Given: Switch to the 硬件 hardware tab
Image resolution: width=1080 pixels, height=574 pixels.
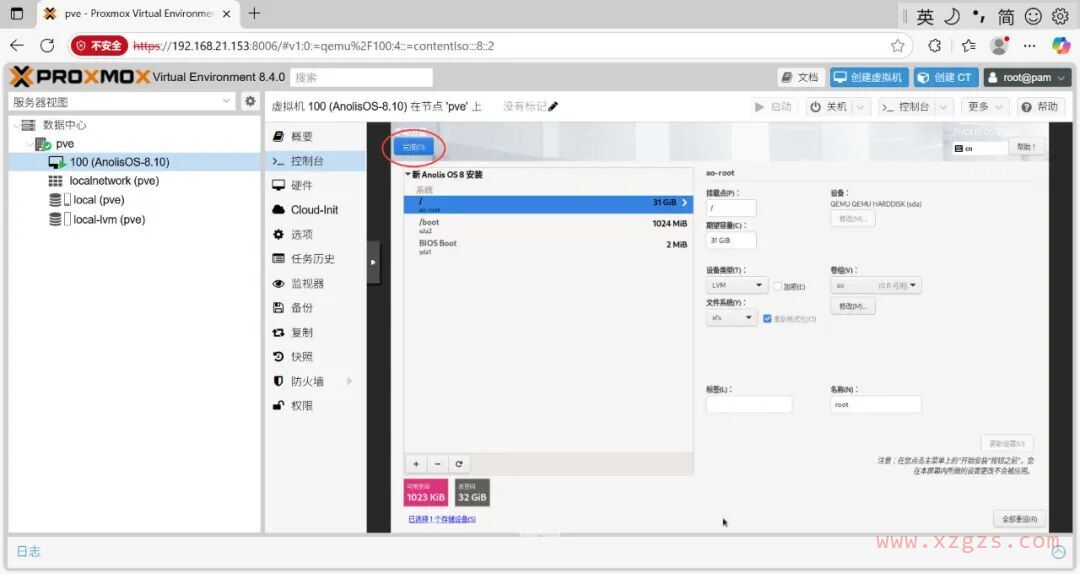Looking at the screenshot, I should coord(301,185).
